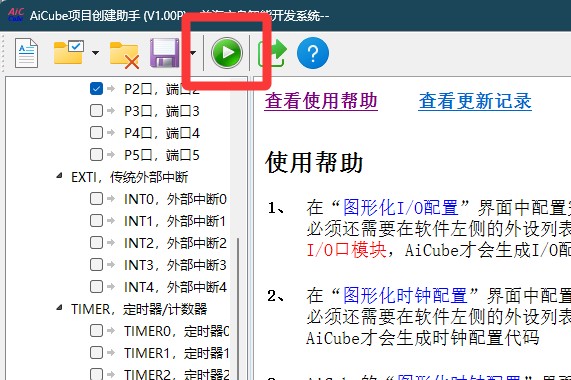Collapse the EXTI 传统外部中断 tree node
571x380 pixels.
59,176
